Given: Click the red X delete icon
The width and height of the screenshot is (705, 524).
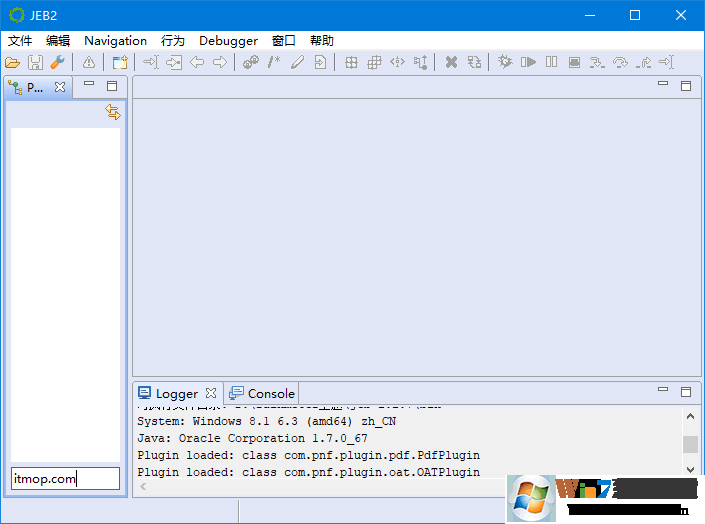Looking at the screenshot, I should 451,62.
